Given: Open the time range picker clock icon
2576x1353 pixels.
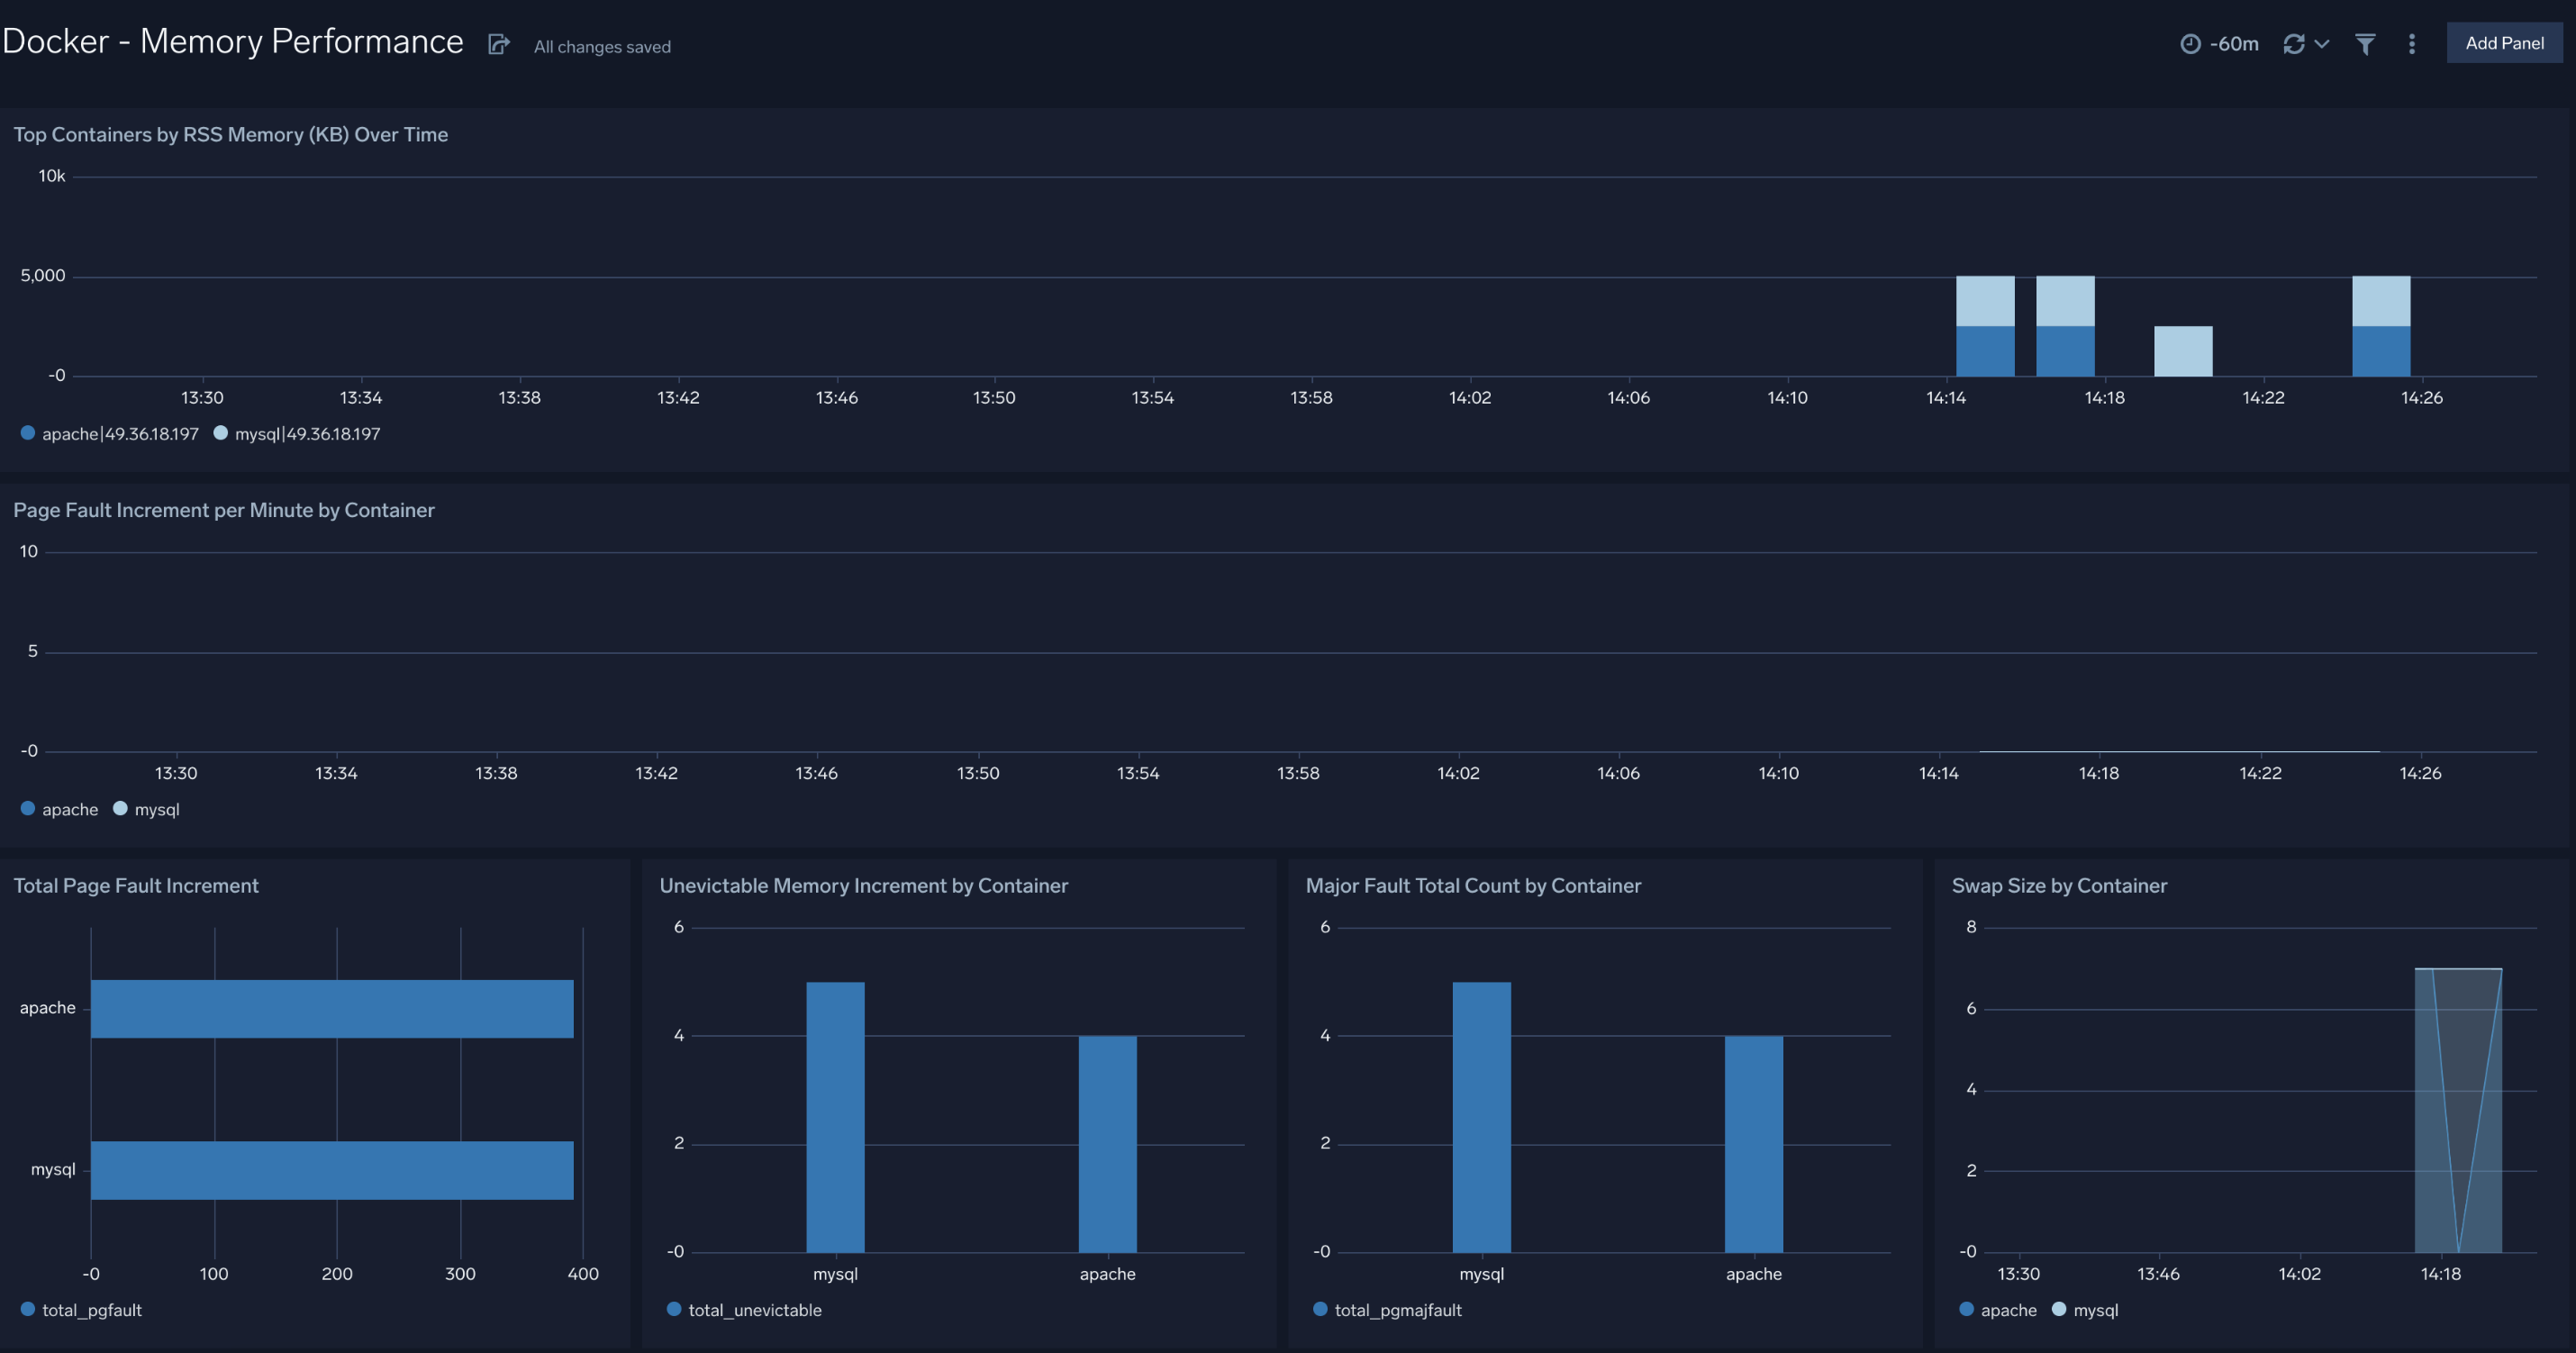Looking at the screenshot, I should [x=2191, y=43].
